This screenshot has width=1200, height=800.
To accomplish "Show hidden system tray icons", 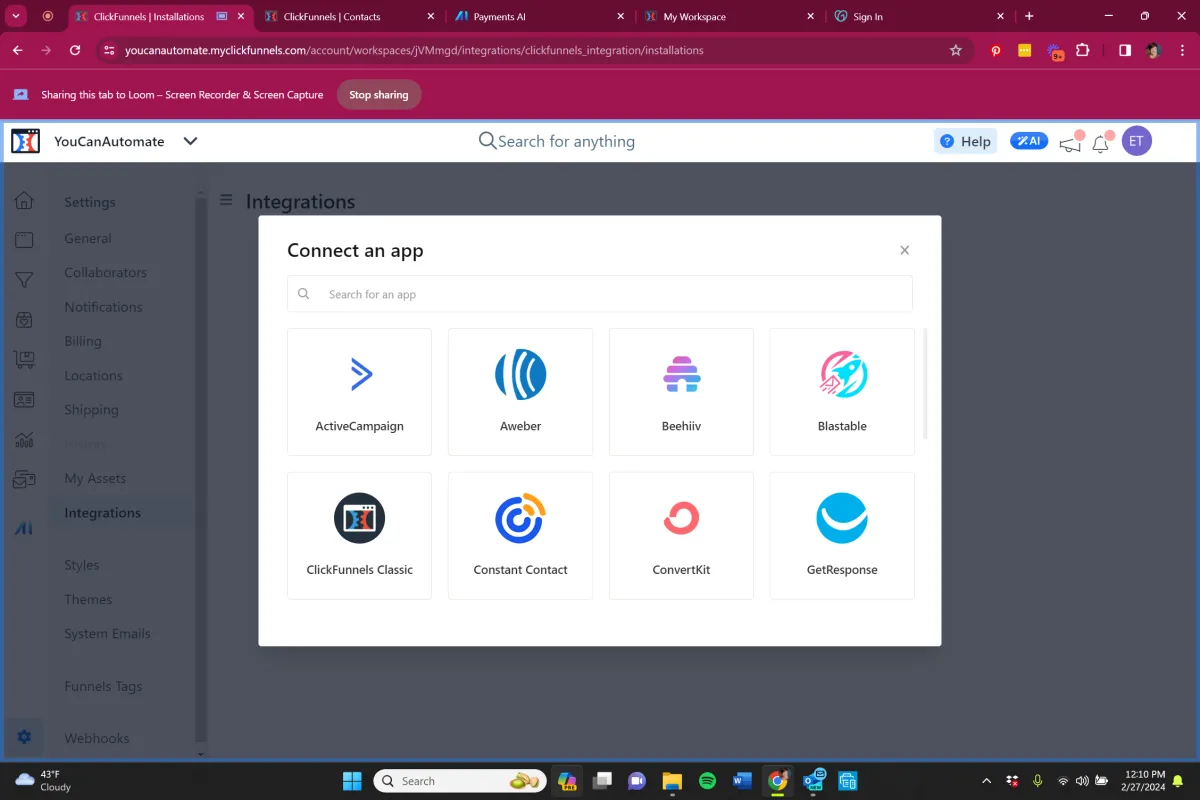I will pos(987,781).
